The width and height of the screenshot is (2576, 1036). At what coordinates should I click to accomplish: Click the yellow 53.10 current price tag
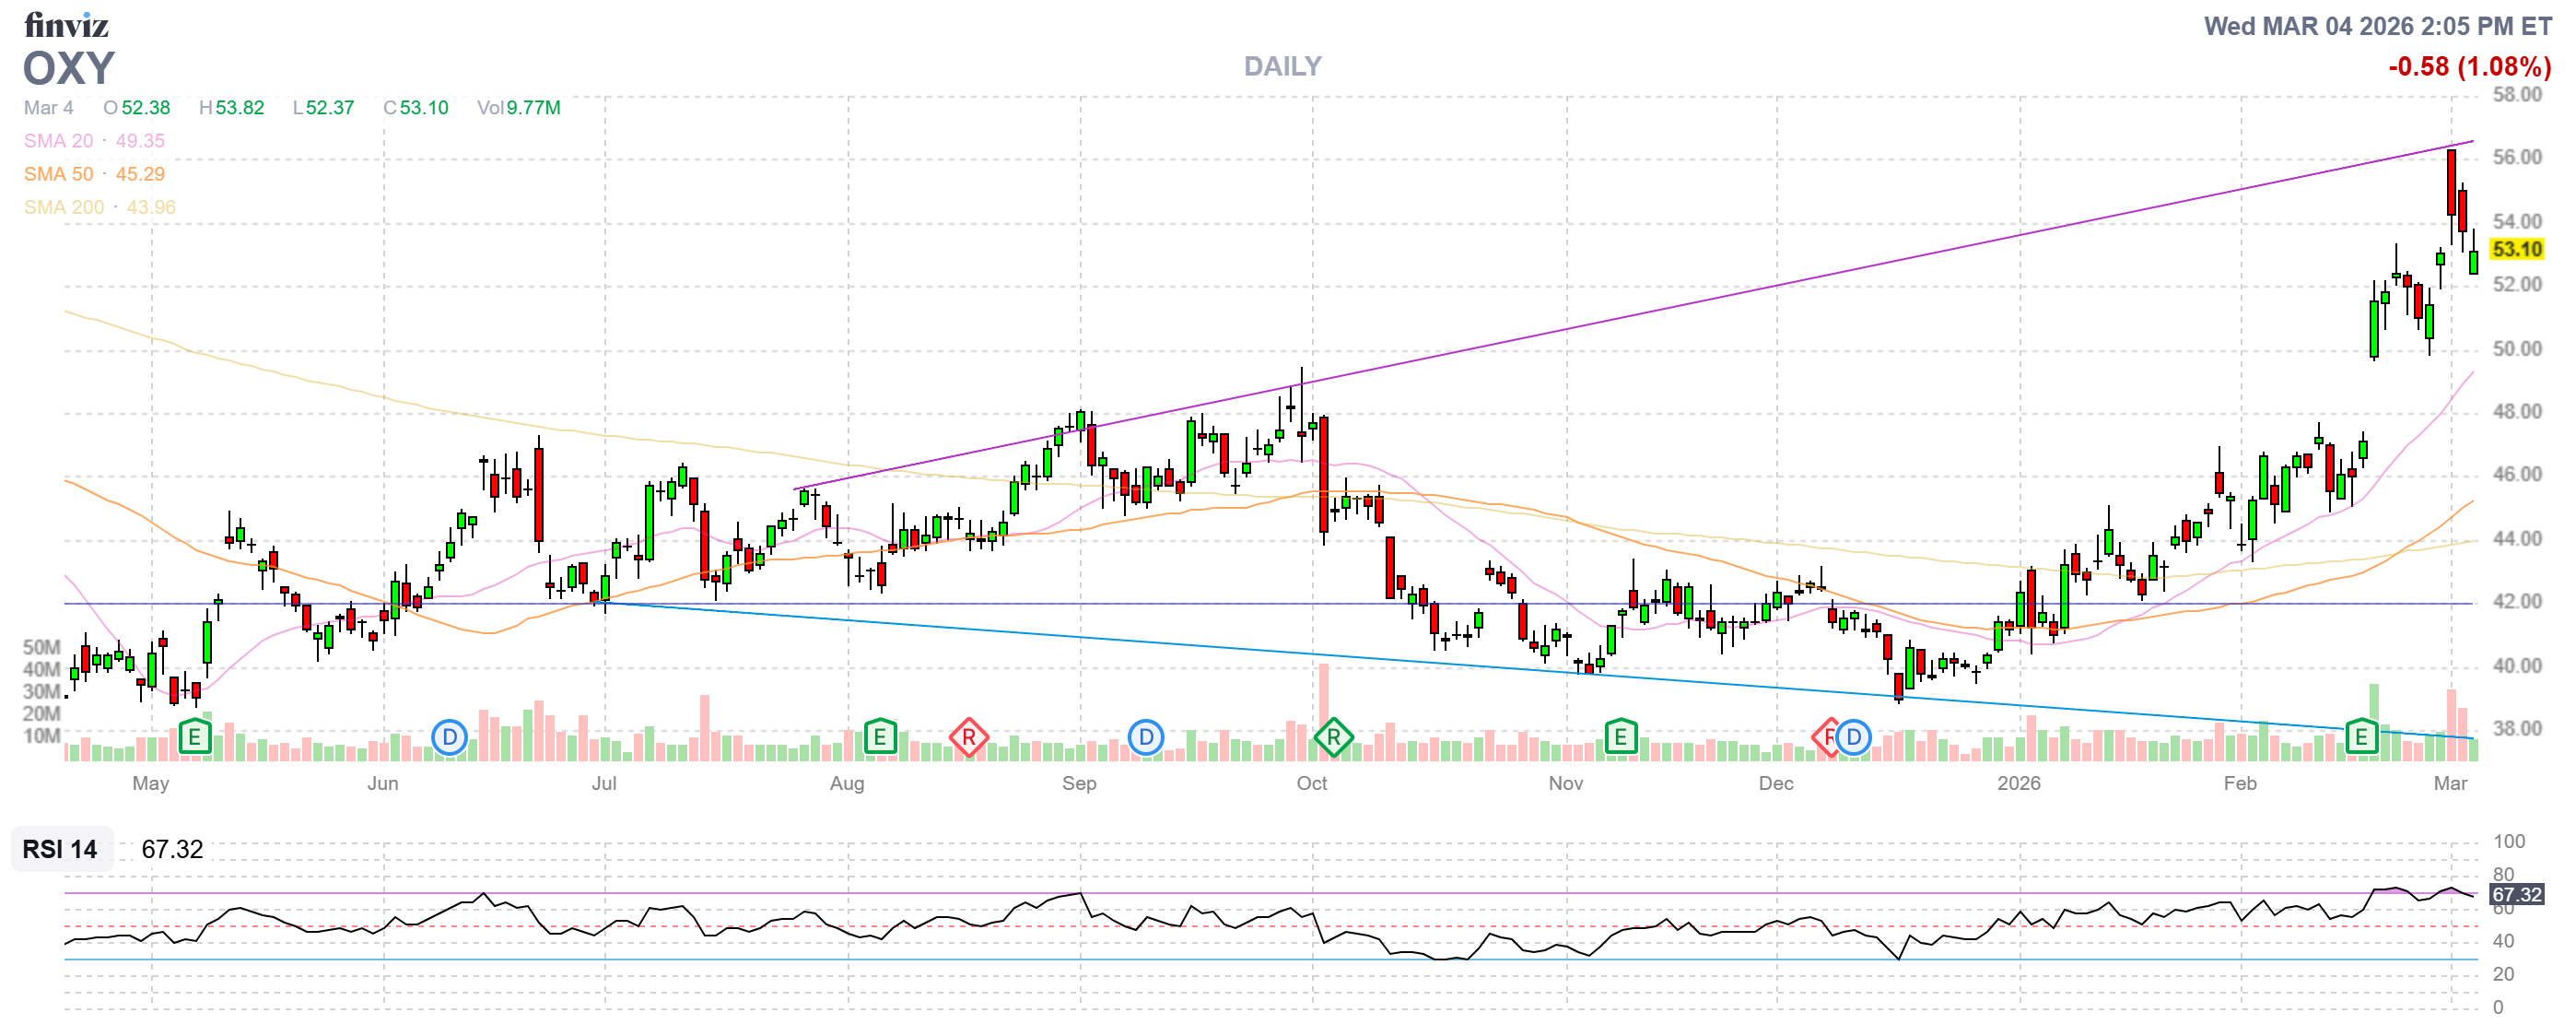pos(2516,249)
